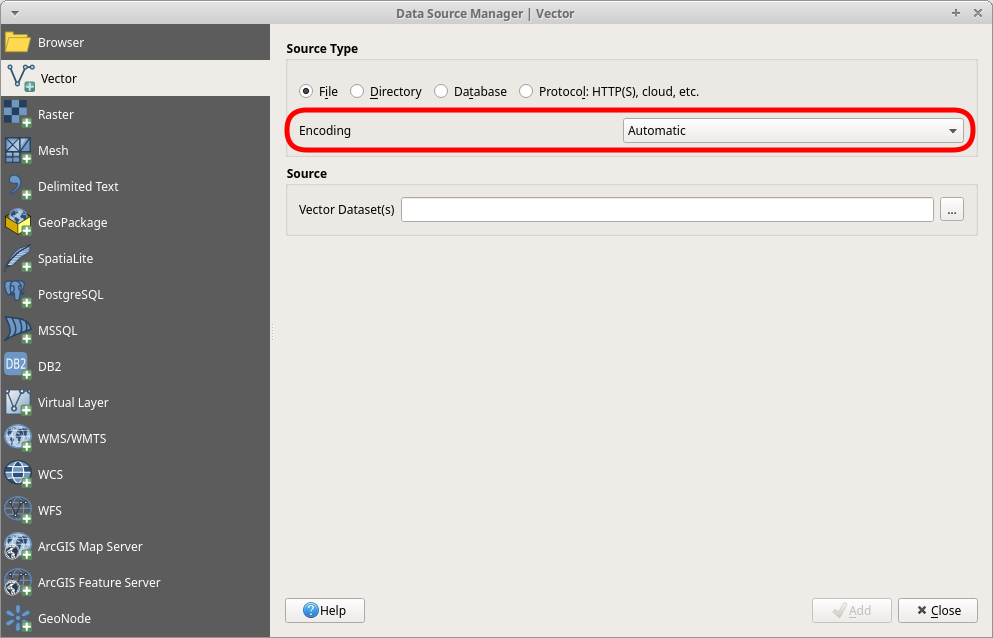Open the Encoding dropdown set to Automatic
The width and height of the screenshot is (993, 638).
[x=793, y=131]
